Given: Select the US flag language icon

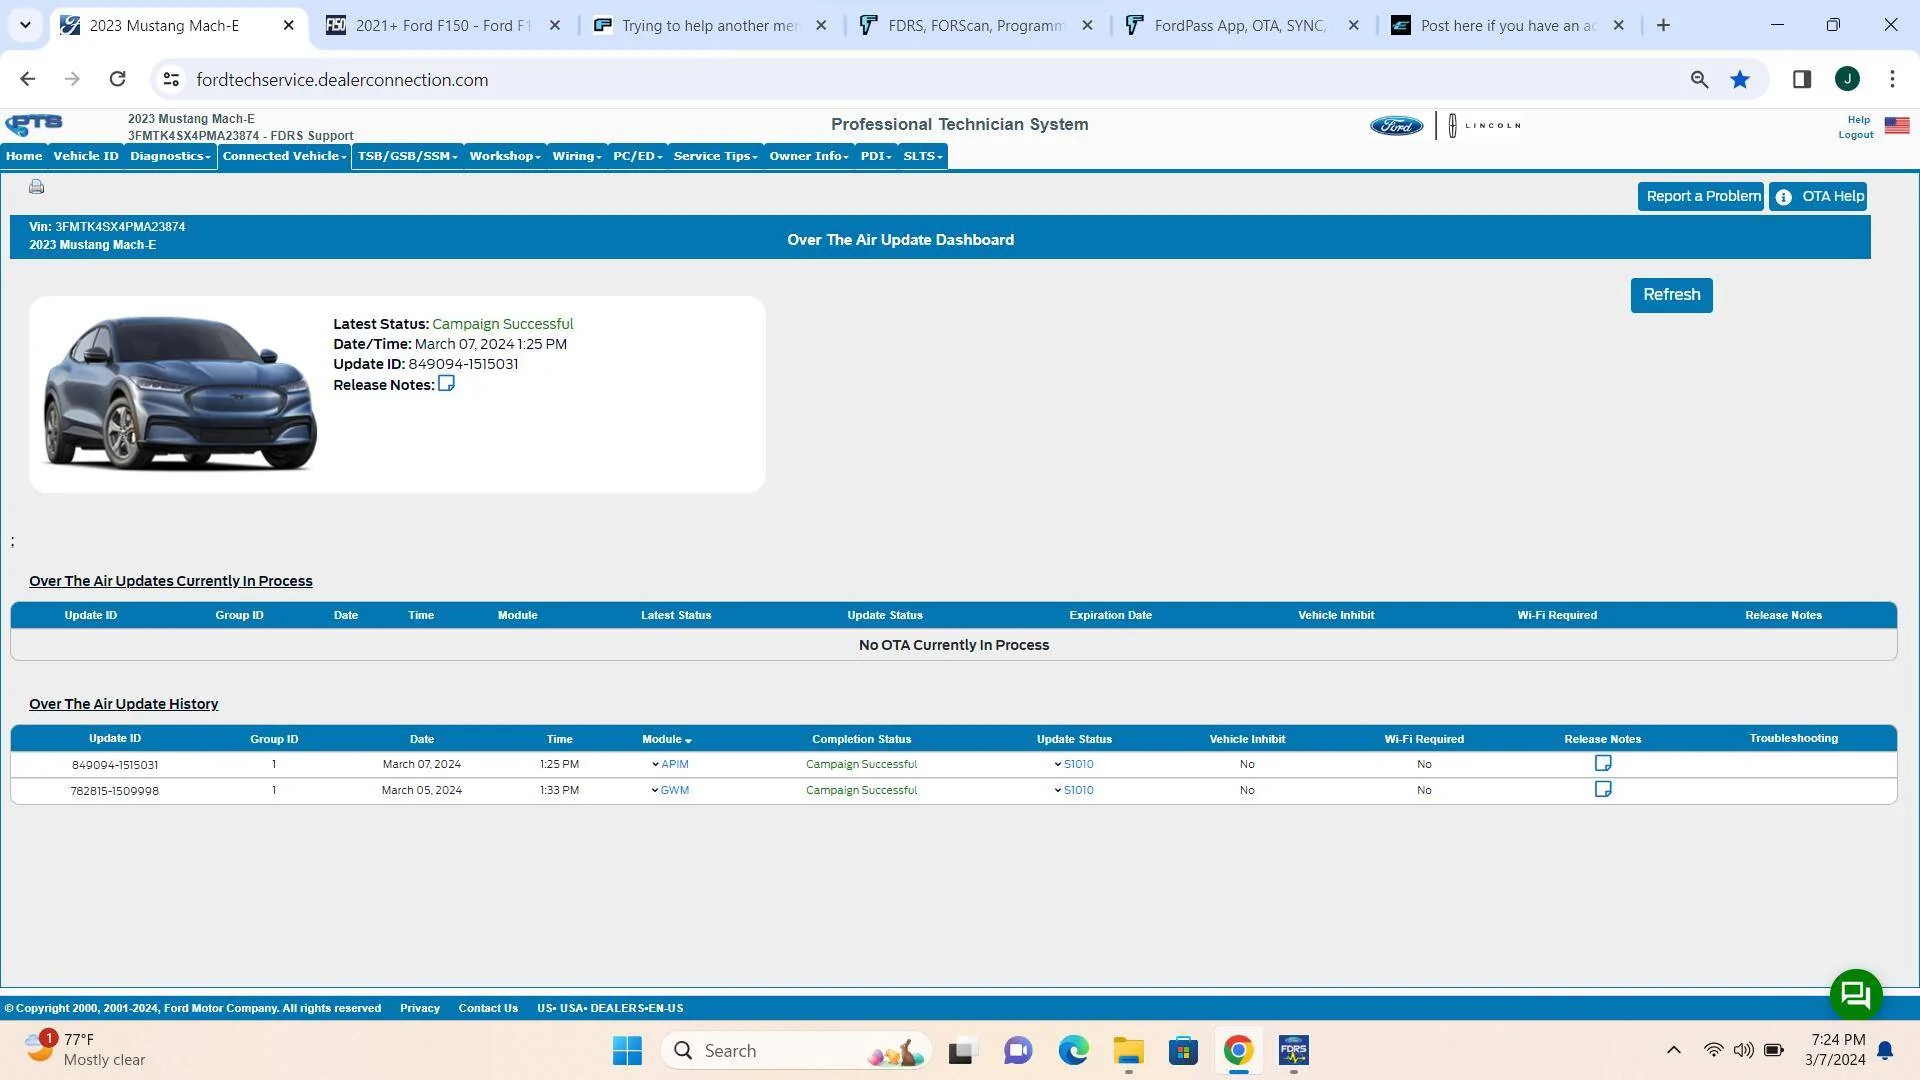Looking at the screenshot, I should (1896, 126).
